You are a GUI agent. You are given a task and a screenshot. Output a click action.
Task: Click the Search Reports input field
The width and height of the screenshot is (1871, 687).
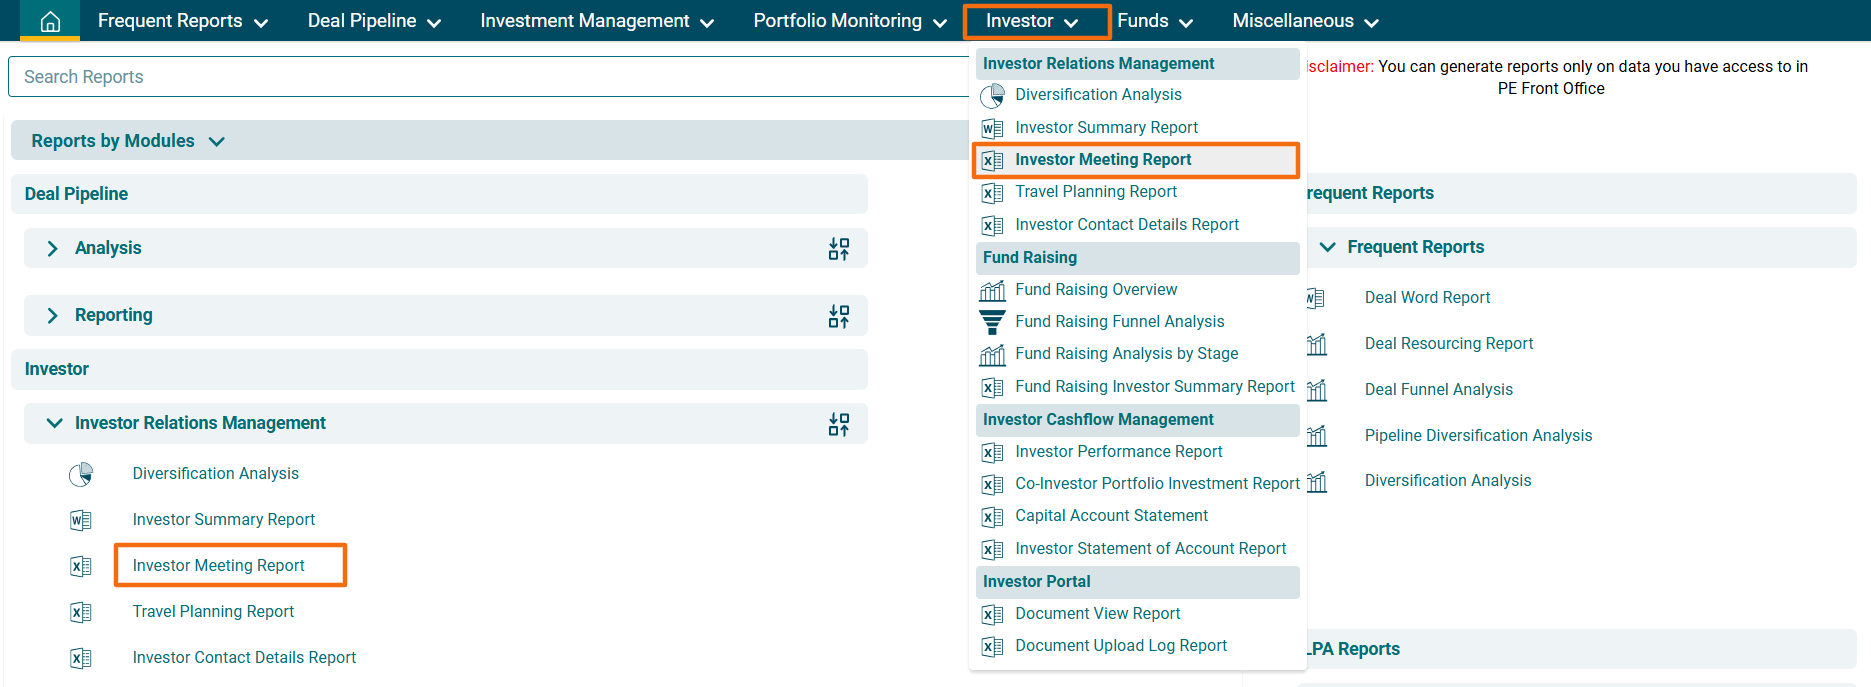point(490,77)
